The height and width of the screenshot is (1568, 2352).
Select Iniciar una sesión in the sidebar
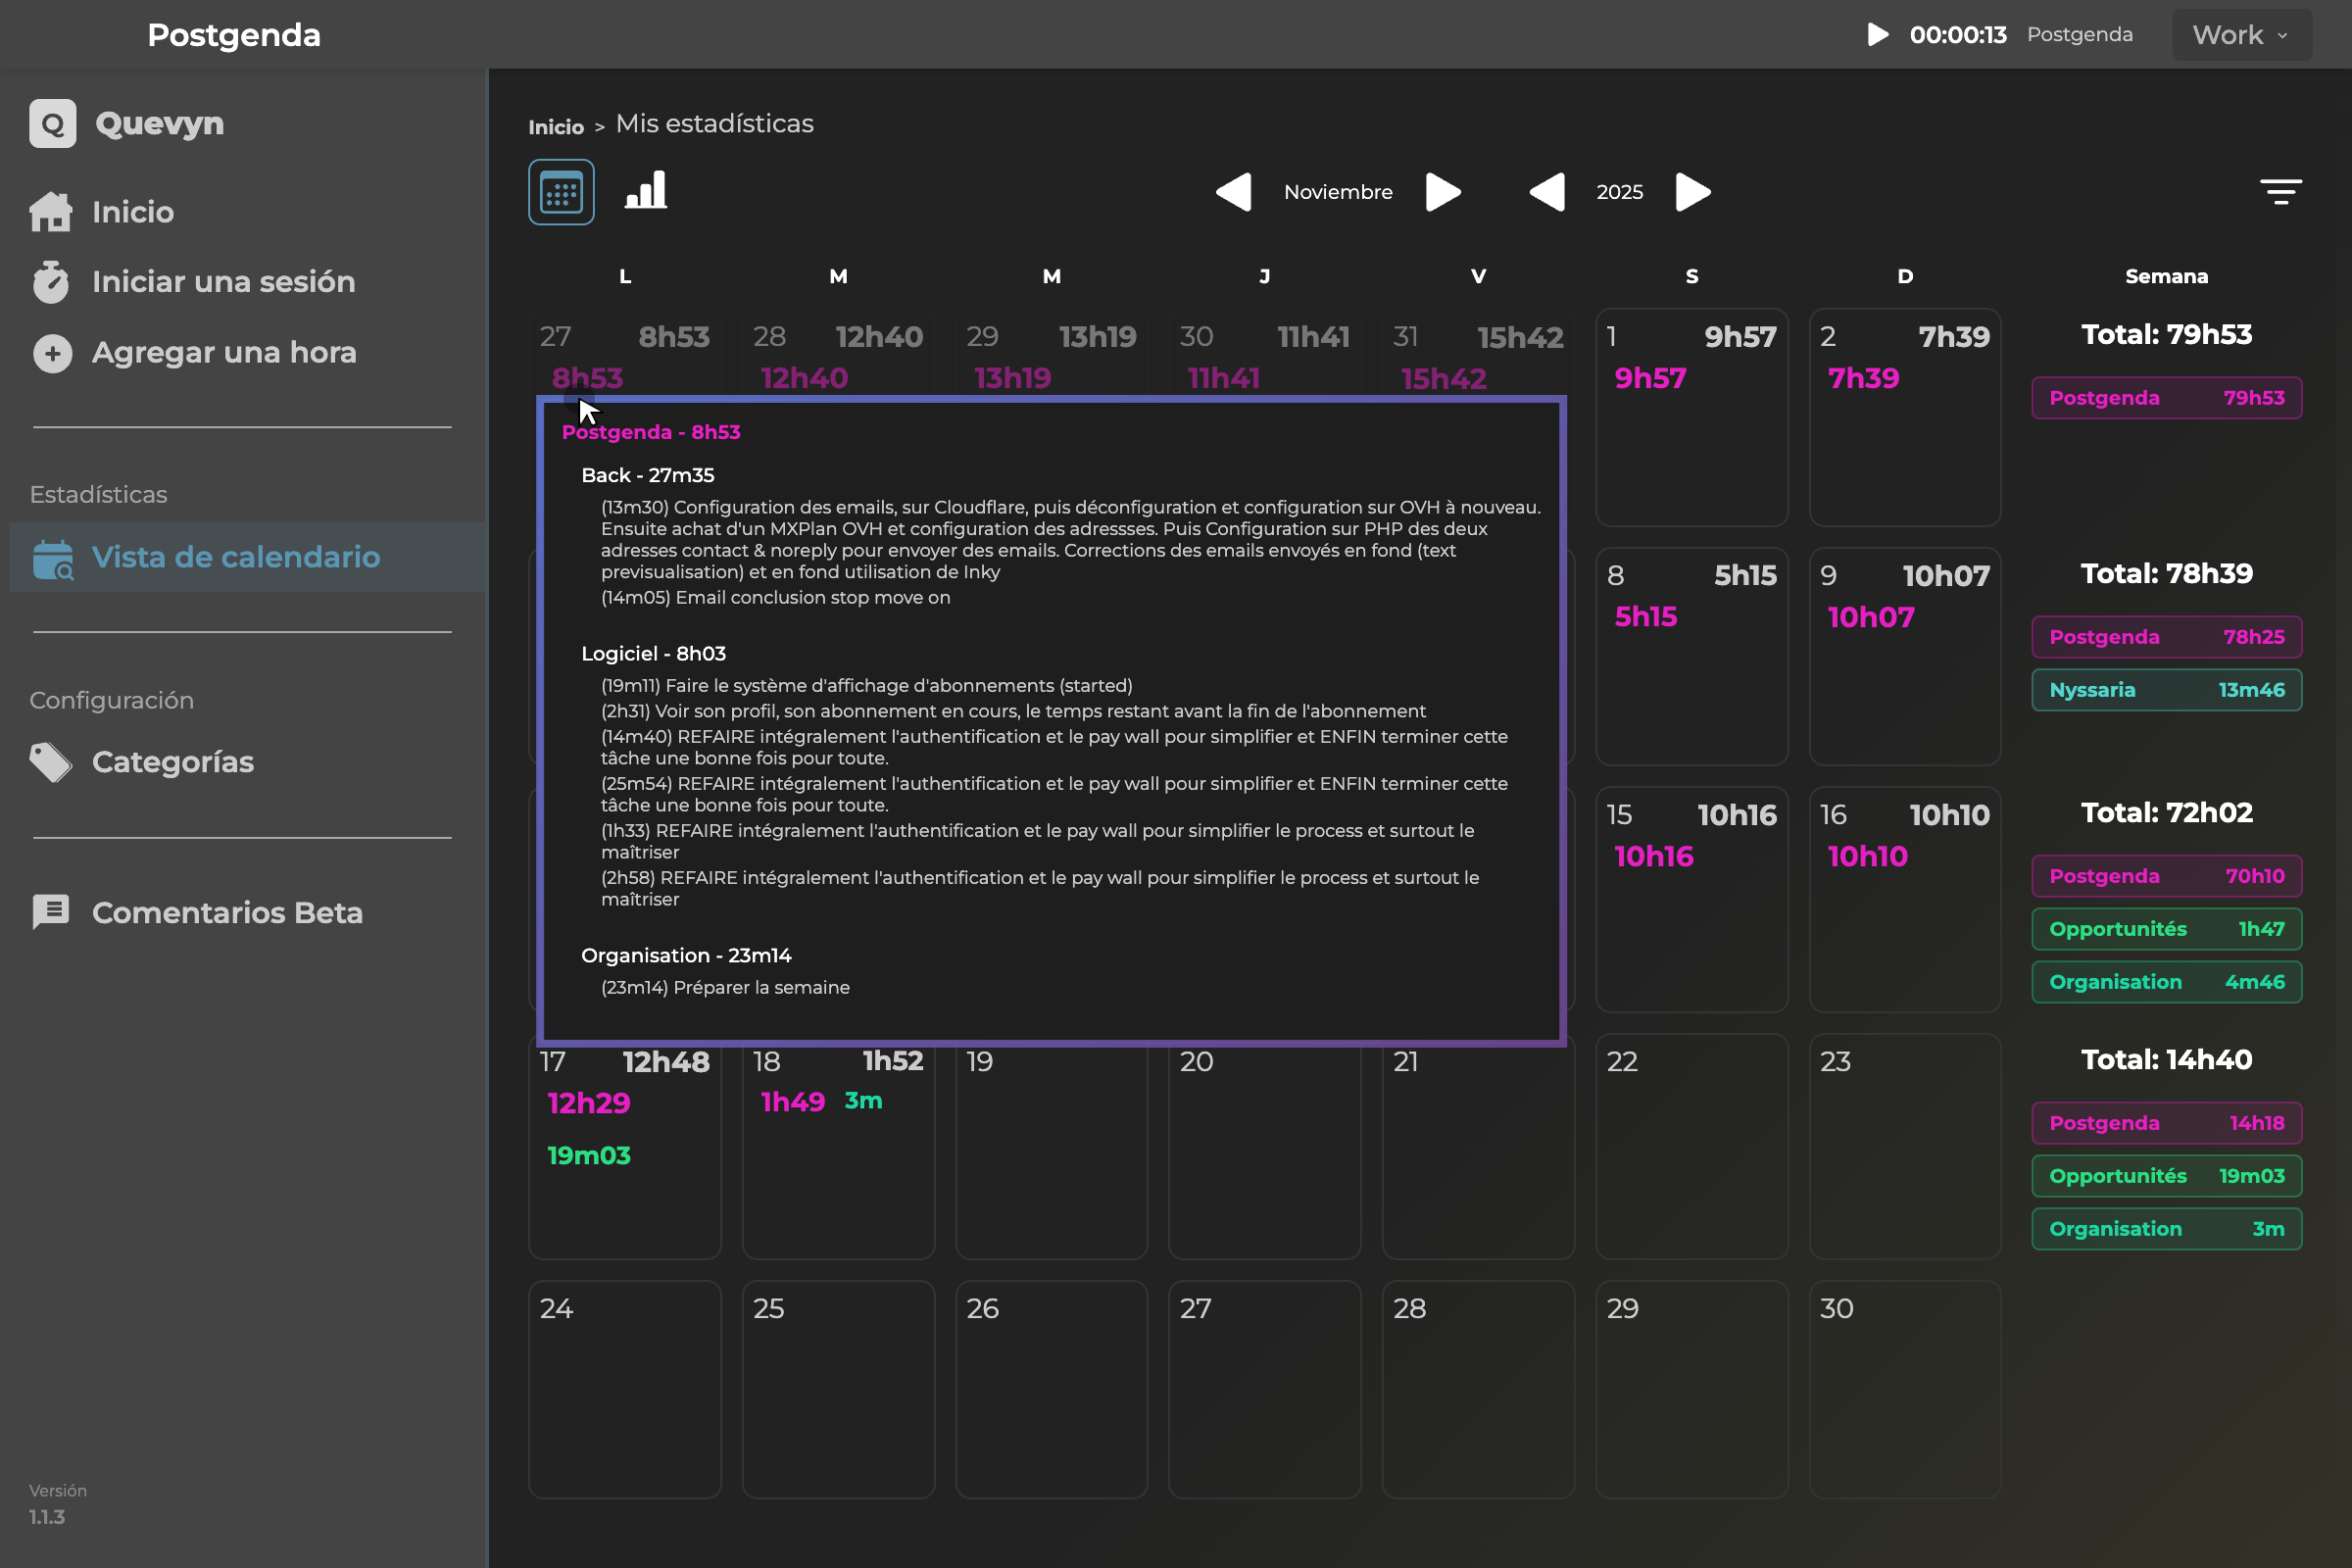pyautogui.click(x=193, y=282)
